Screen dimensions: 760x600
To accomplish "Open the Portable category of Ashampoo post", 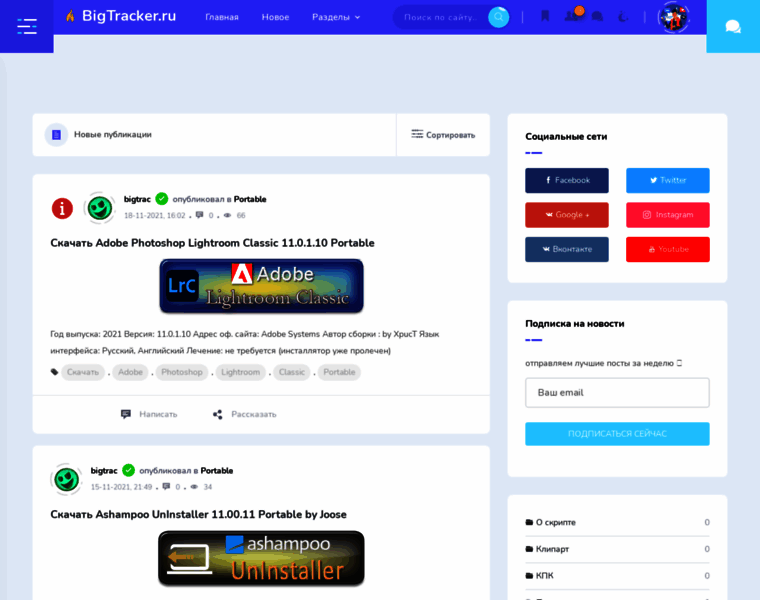I will coord(217,471).
